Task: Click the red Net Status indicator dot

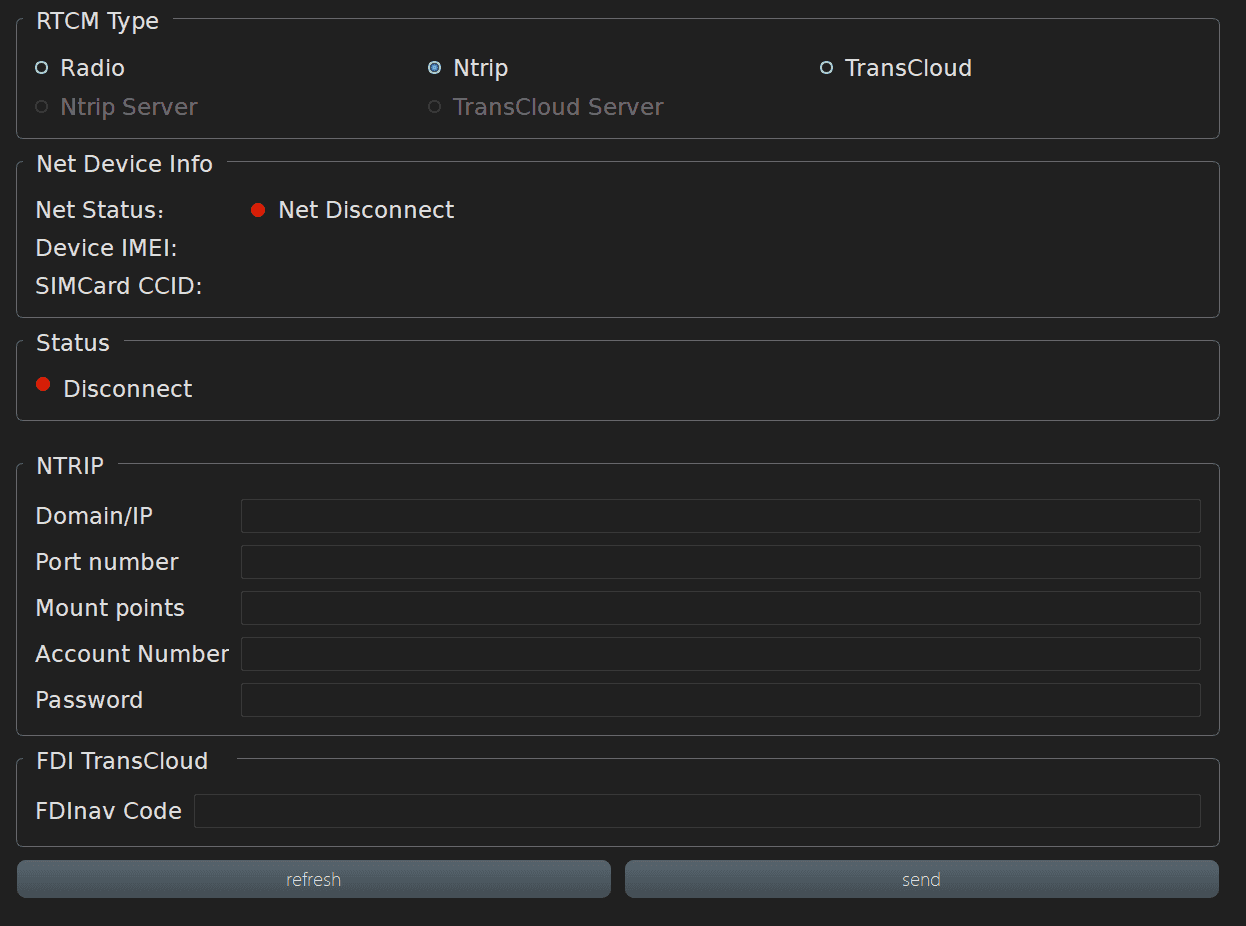Action: click(x=258, y=210)
